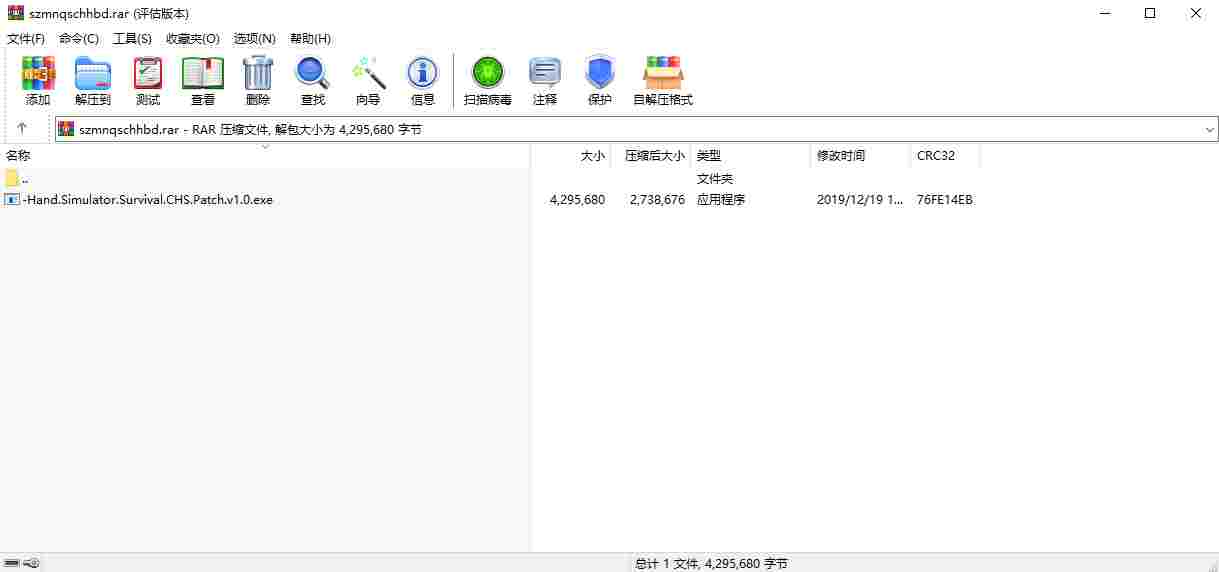Click the exe file's application icon
1219x572 pixels.
tap(12, 199)
